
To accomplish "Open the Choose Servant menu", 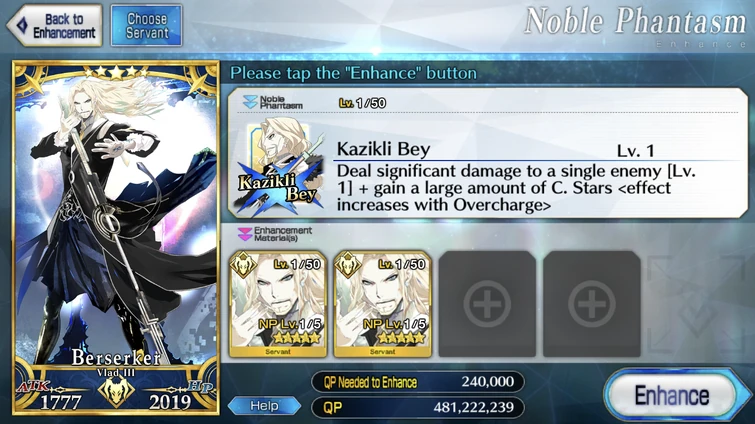I will tap(147, 26).
